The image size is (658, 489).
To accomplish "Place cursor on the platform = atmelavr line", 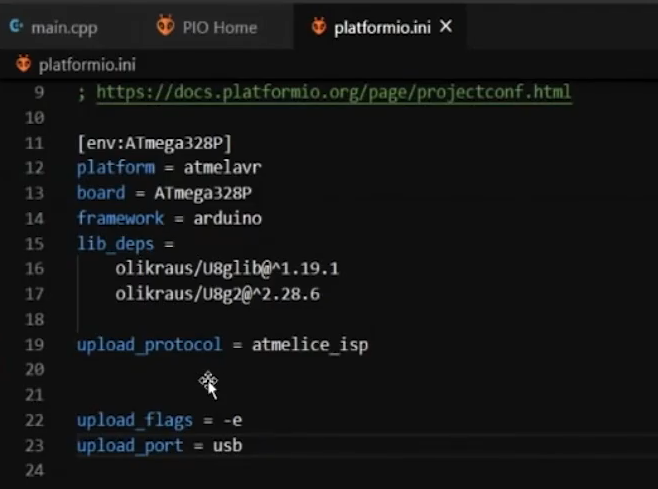I will point(169,167).
